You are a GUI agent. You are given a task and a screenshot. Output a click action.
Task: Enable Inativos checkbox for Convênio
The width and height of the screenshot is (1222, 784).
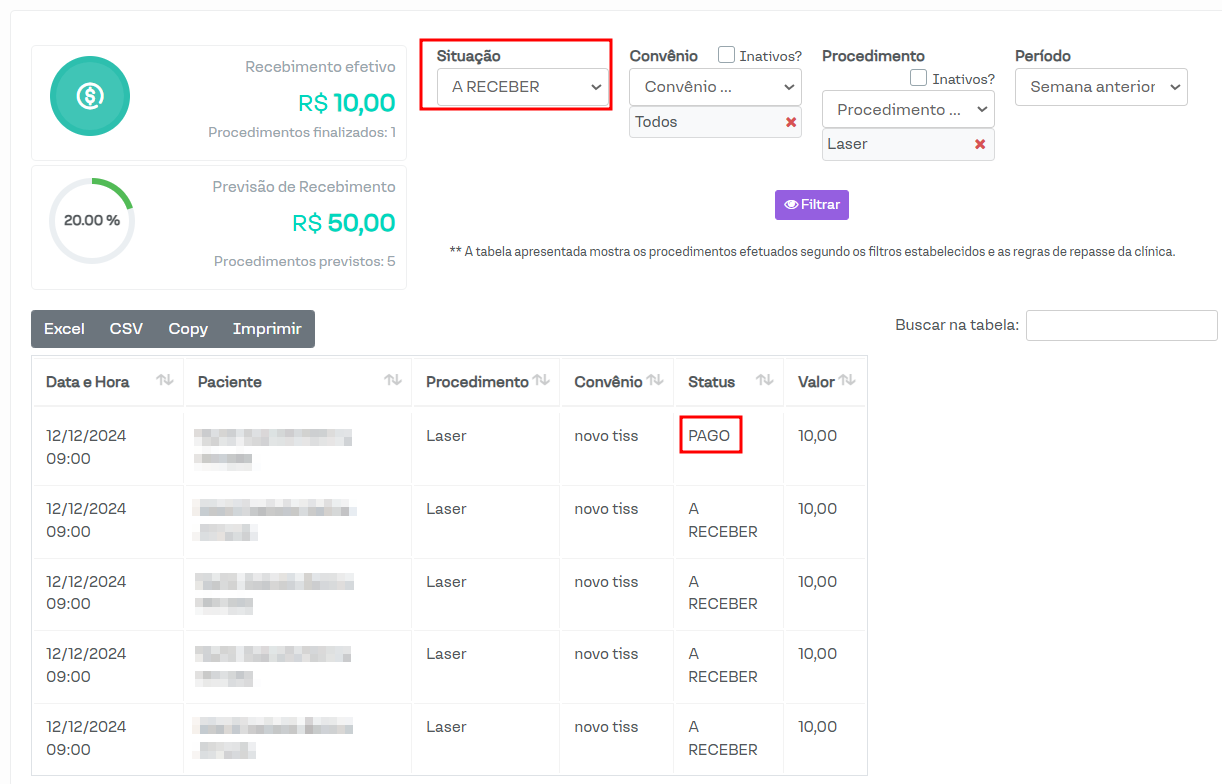click(x=727, y=56)
